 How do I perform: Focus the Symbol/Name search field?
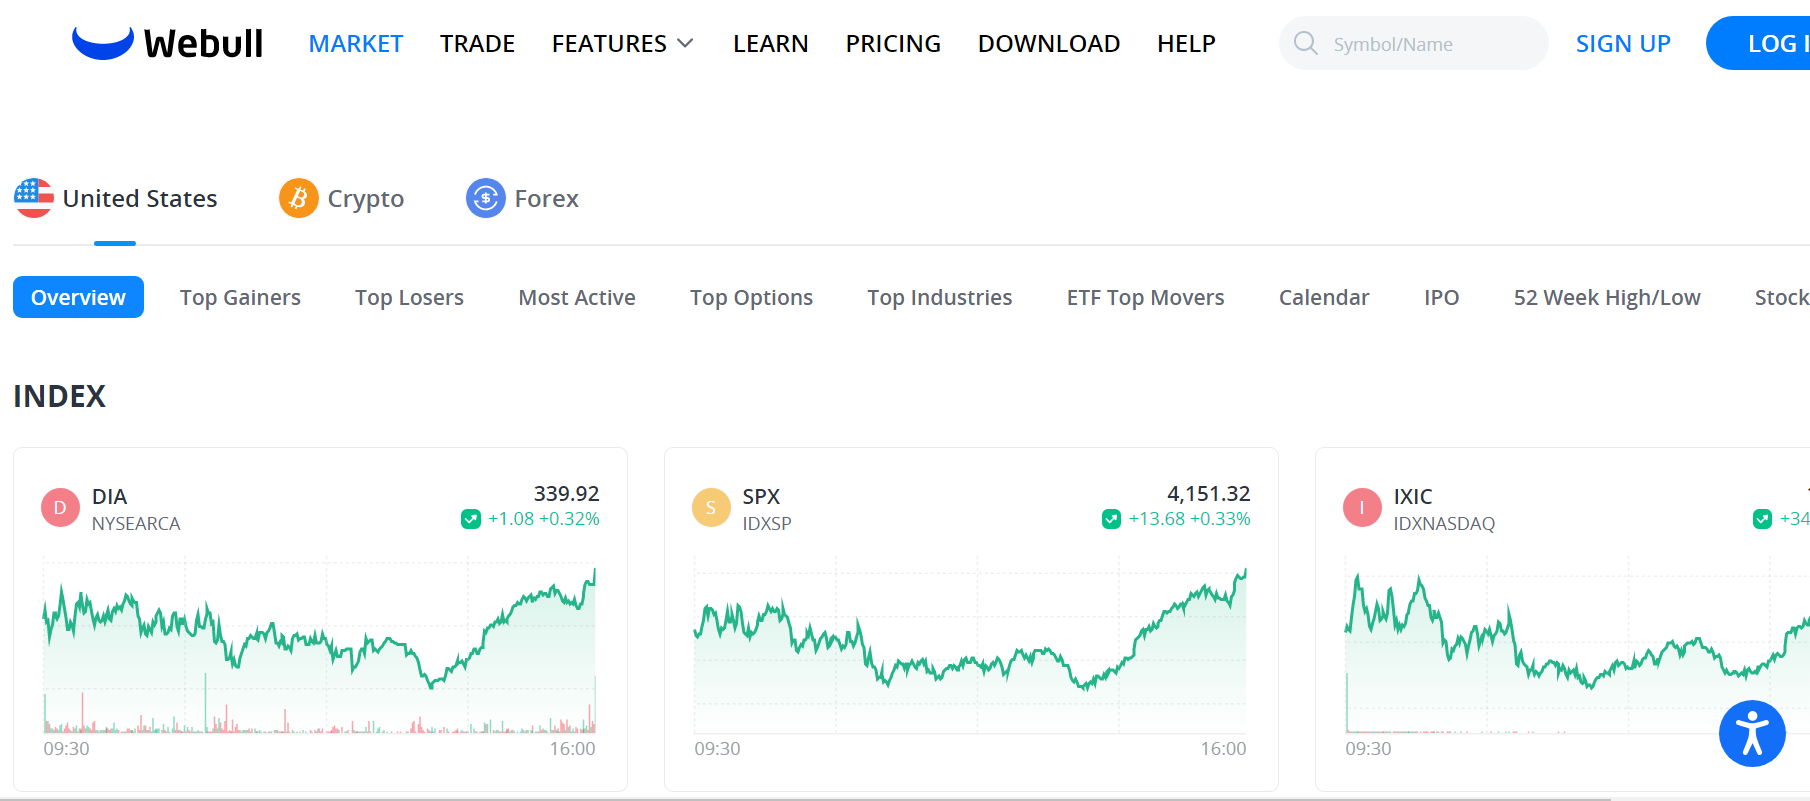[1413, 43]
